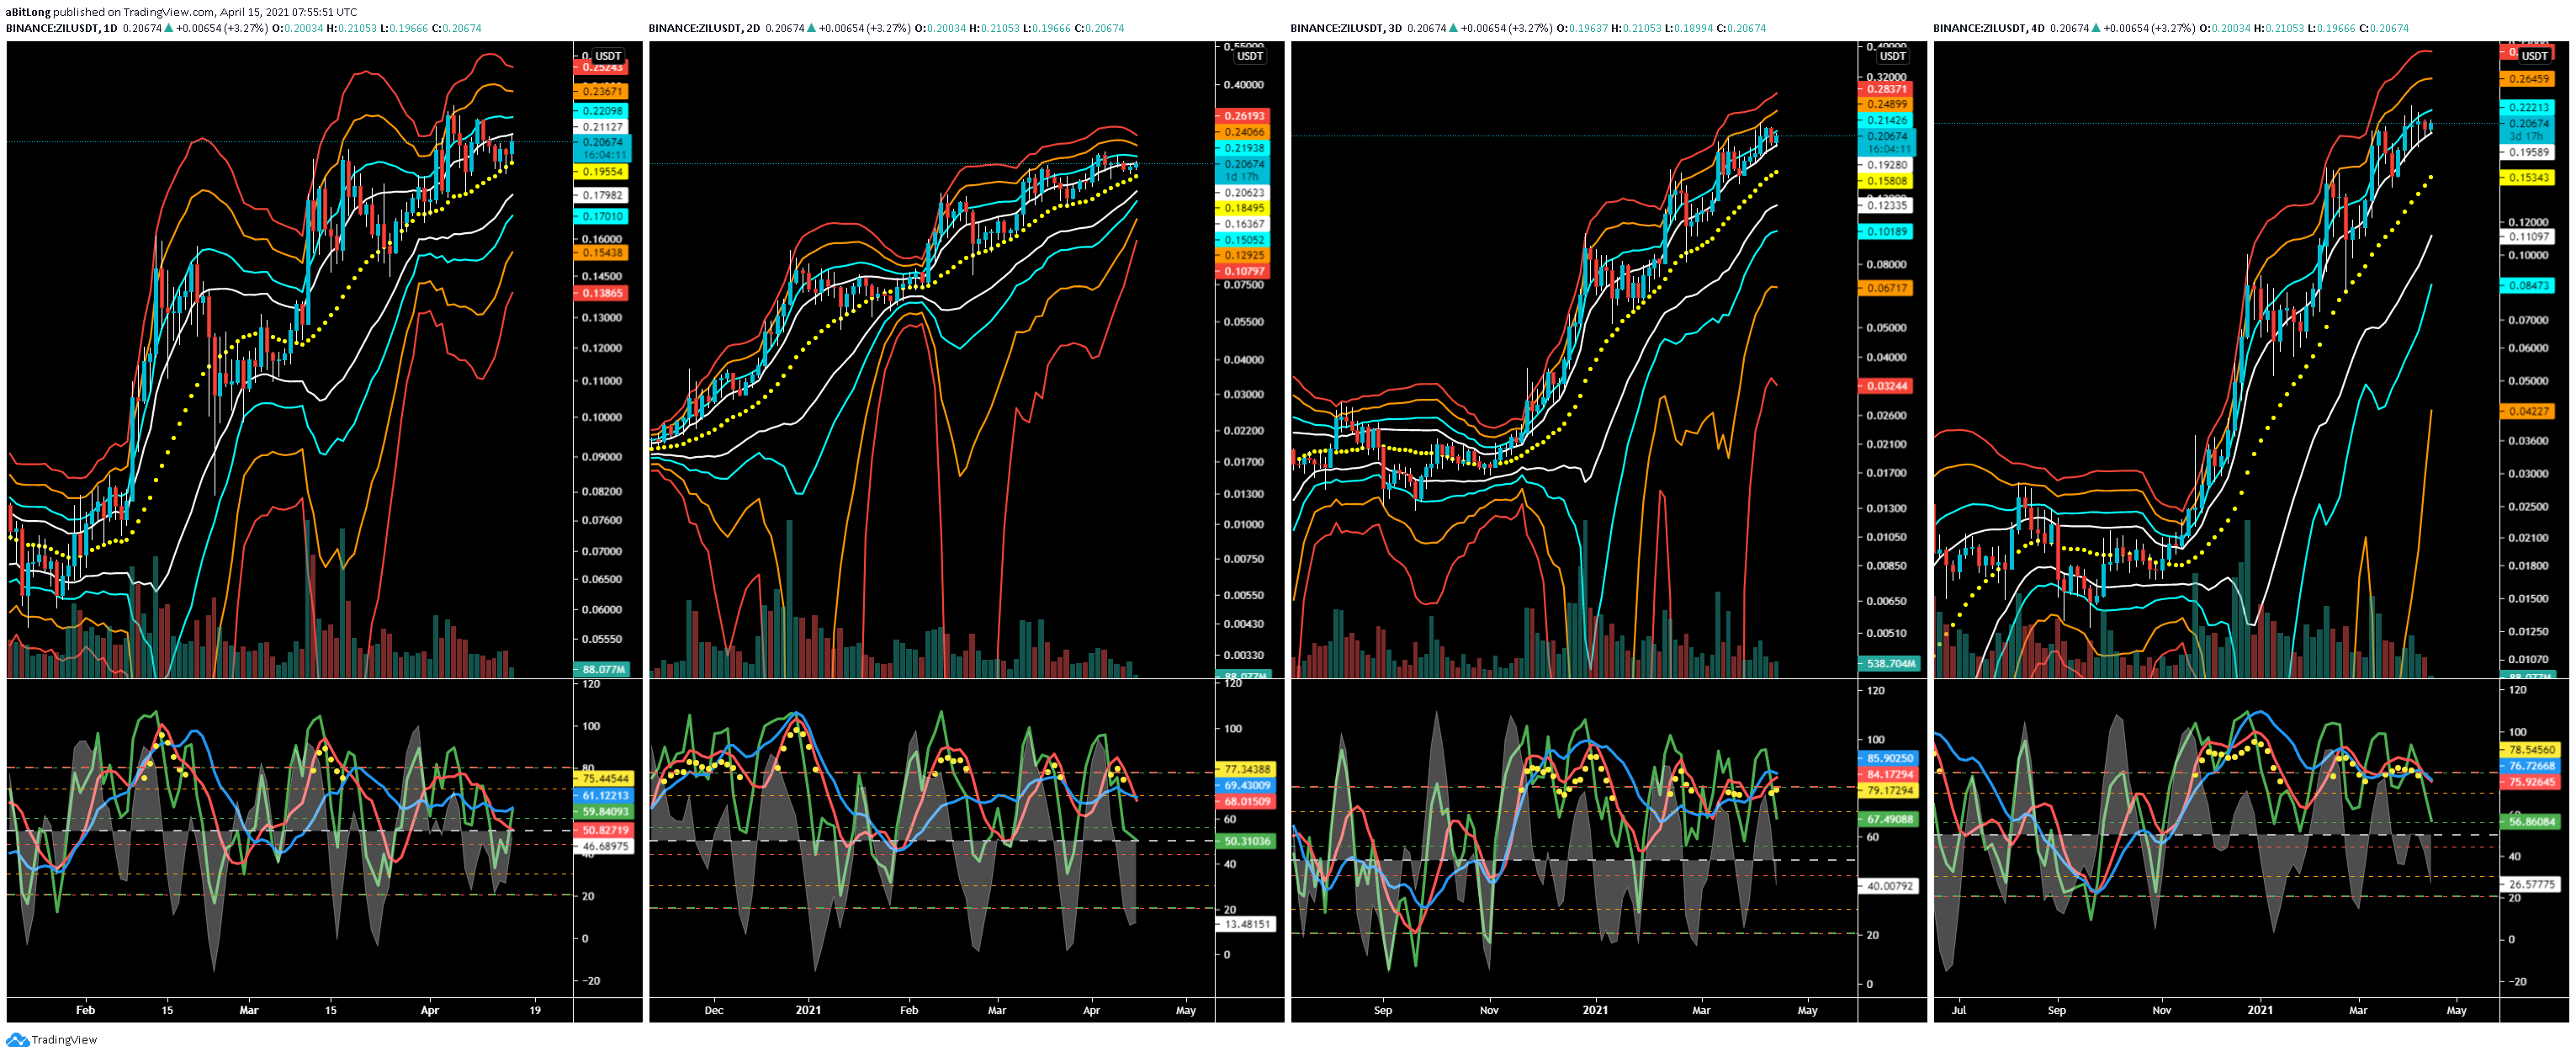Click the 59.84093 green oscillator value
This screenshot has width=2576, height=1057.
(x=605, y=812)
